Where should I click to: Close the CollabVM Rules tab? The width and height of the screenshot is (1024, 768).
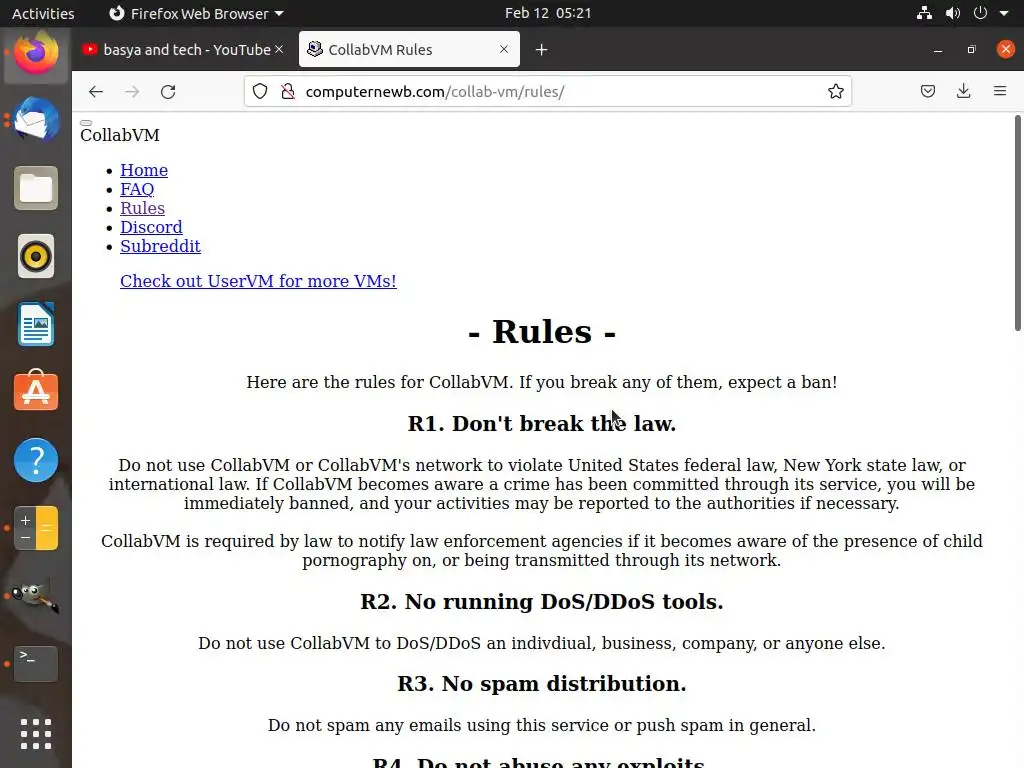(x=504, y=49)
